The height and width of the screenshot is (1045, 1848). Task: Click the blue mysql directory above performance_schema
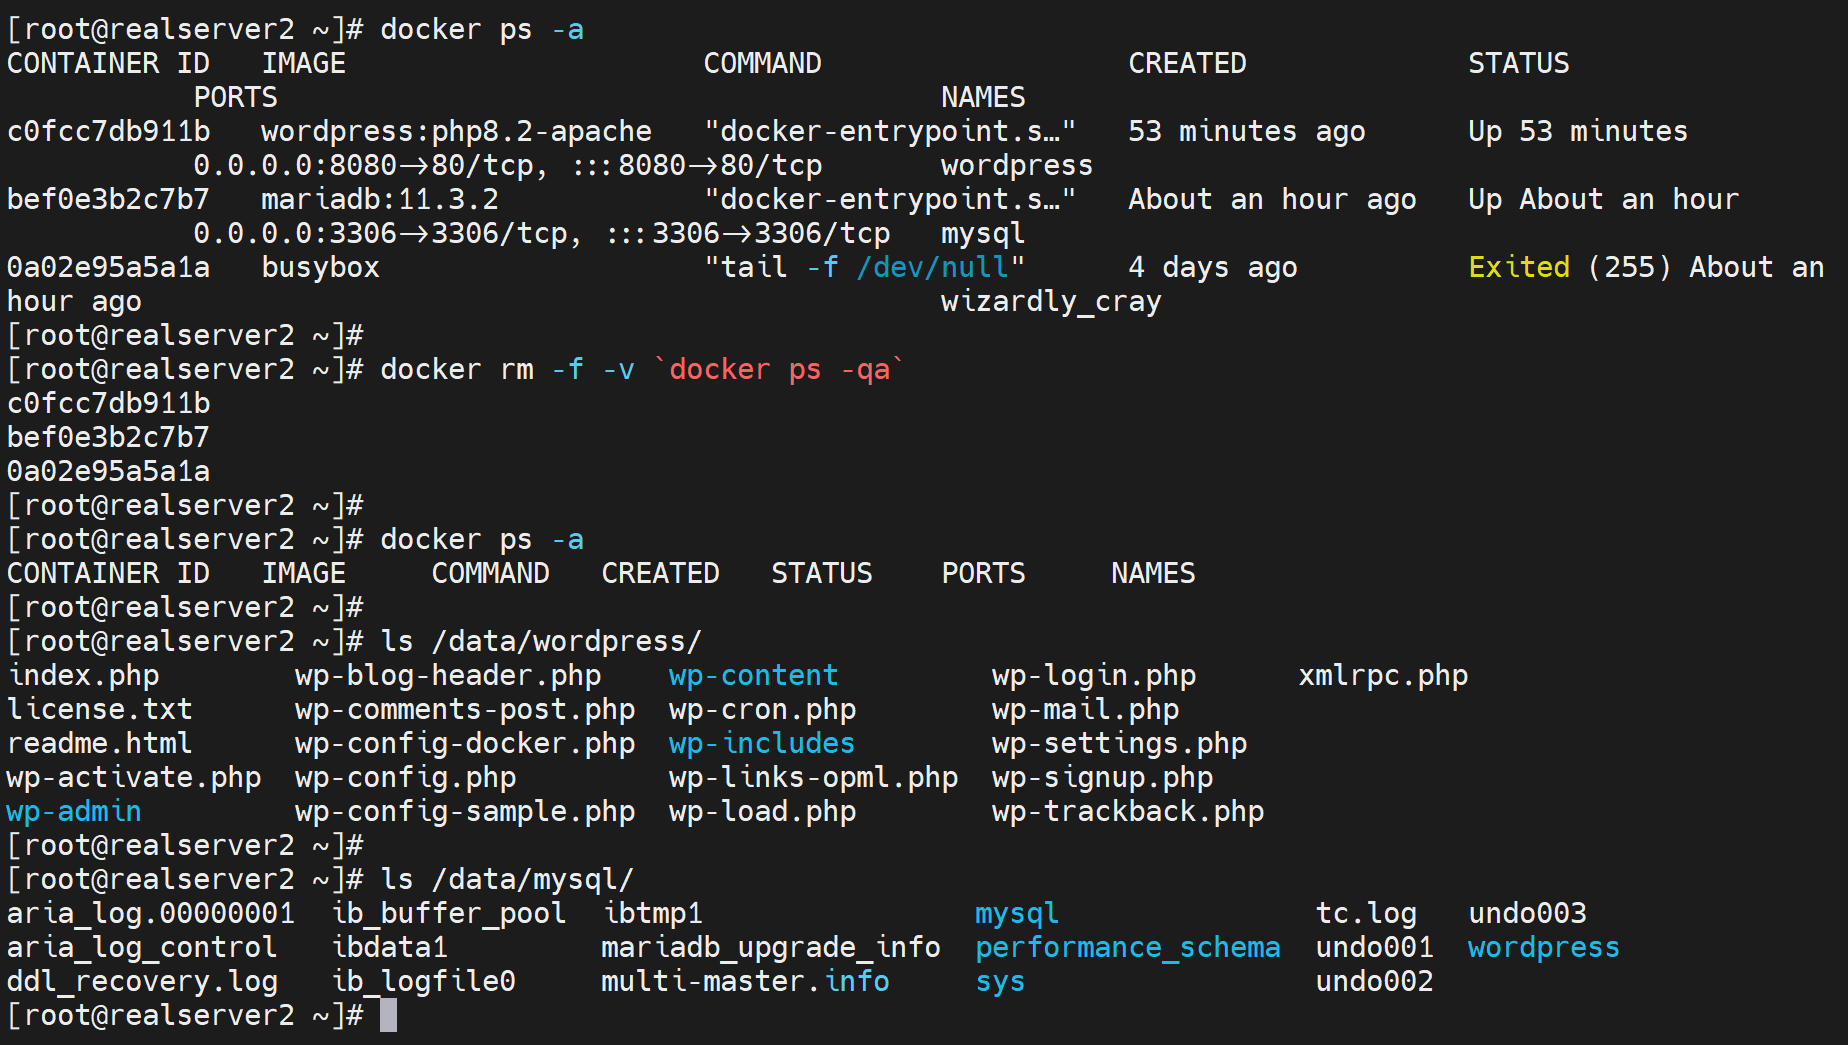click(1016, 914)
